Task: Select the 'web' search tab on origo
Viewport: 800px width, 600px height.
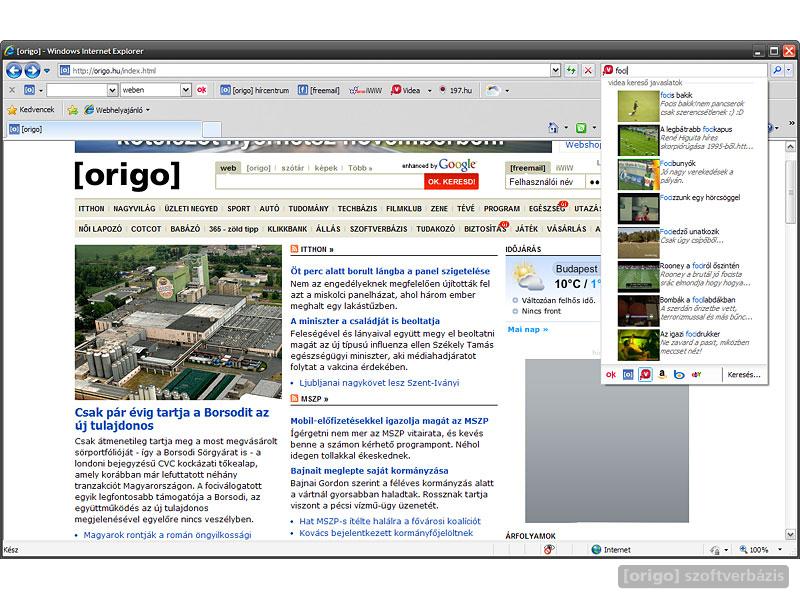Action: pyautogui.click(x=228, y=168)
